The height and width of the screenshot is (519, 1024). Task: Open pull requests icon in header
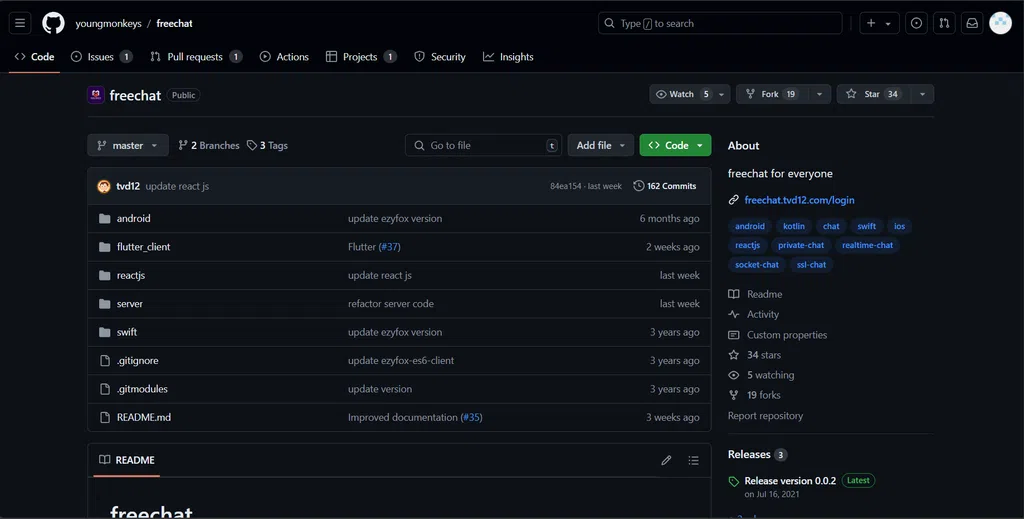[944, 24]
